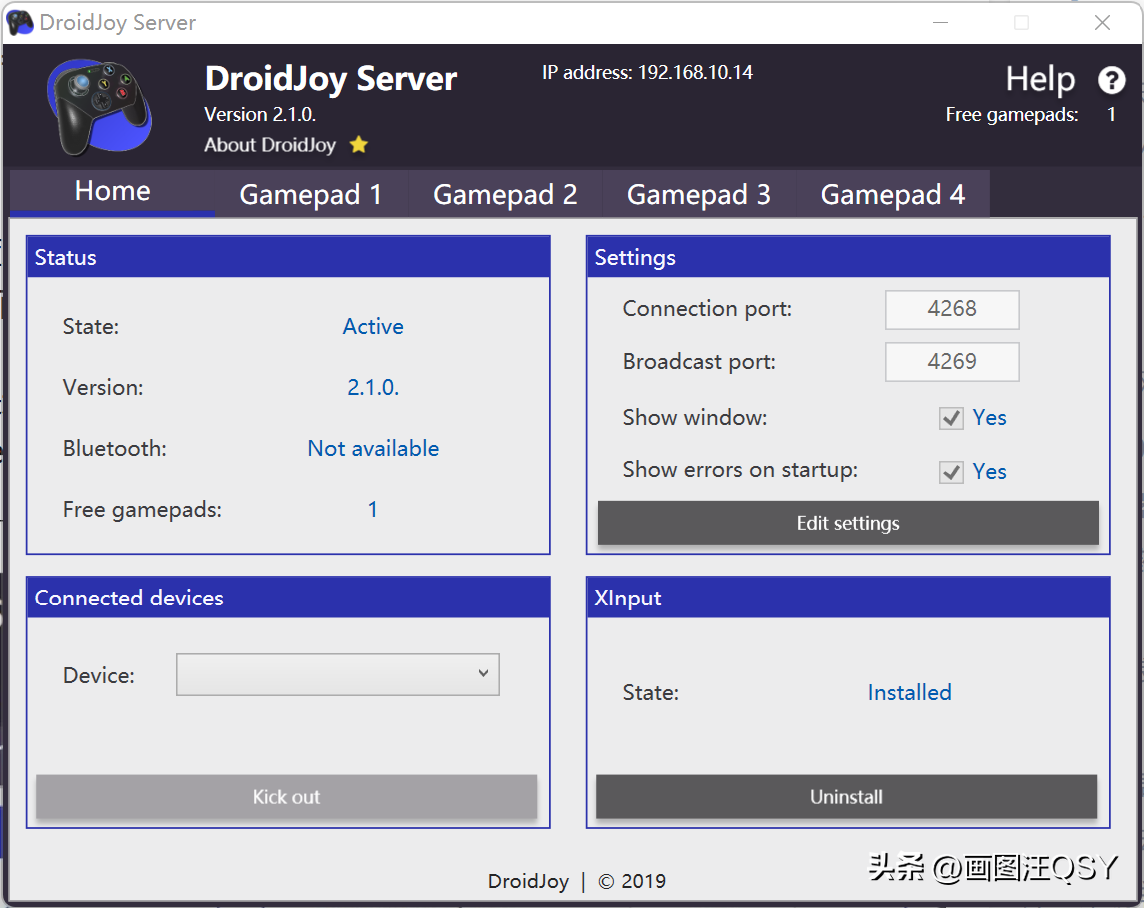Screen dimensions: 1144x908
Task: Click the Help text link
Action: click(x=1040, y=79)
